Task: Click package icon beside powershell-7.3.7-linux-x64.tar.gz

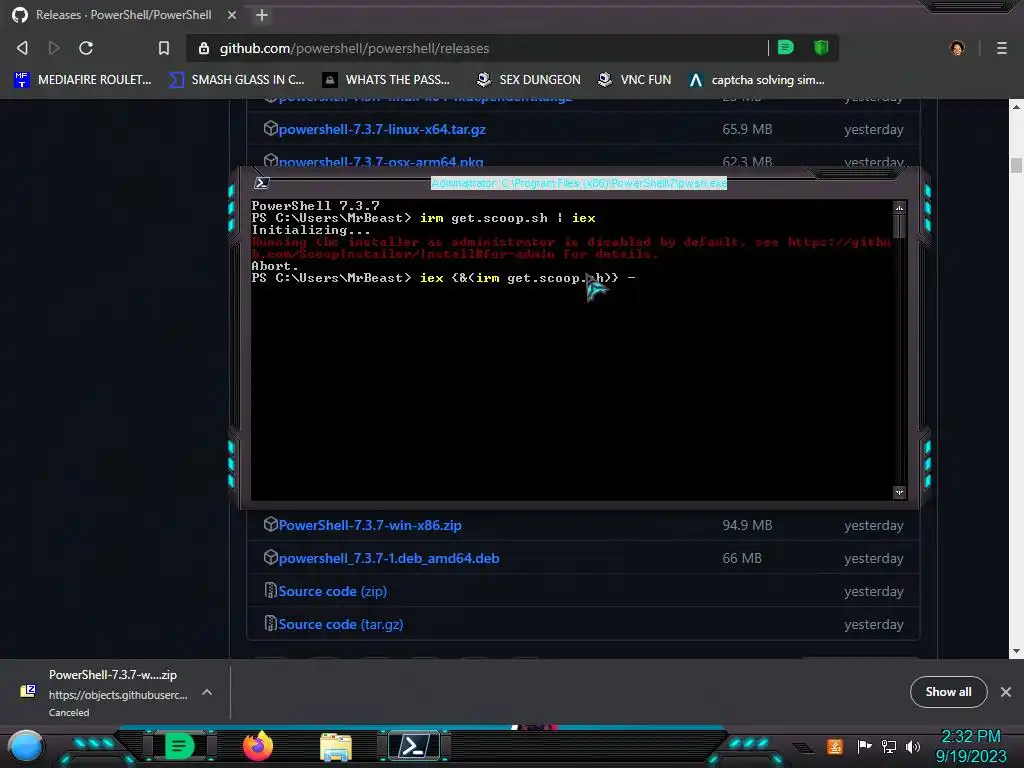Action: tap(270, 128)
